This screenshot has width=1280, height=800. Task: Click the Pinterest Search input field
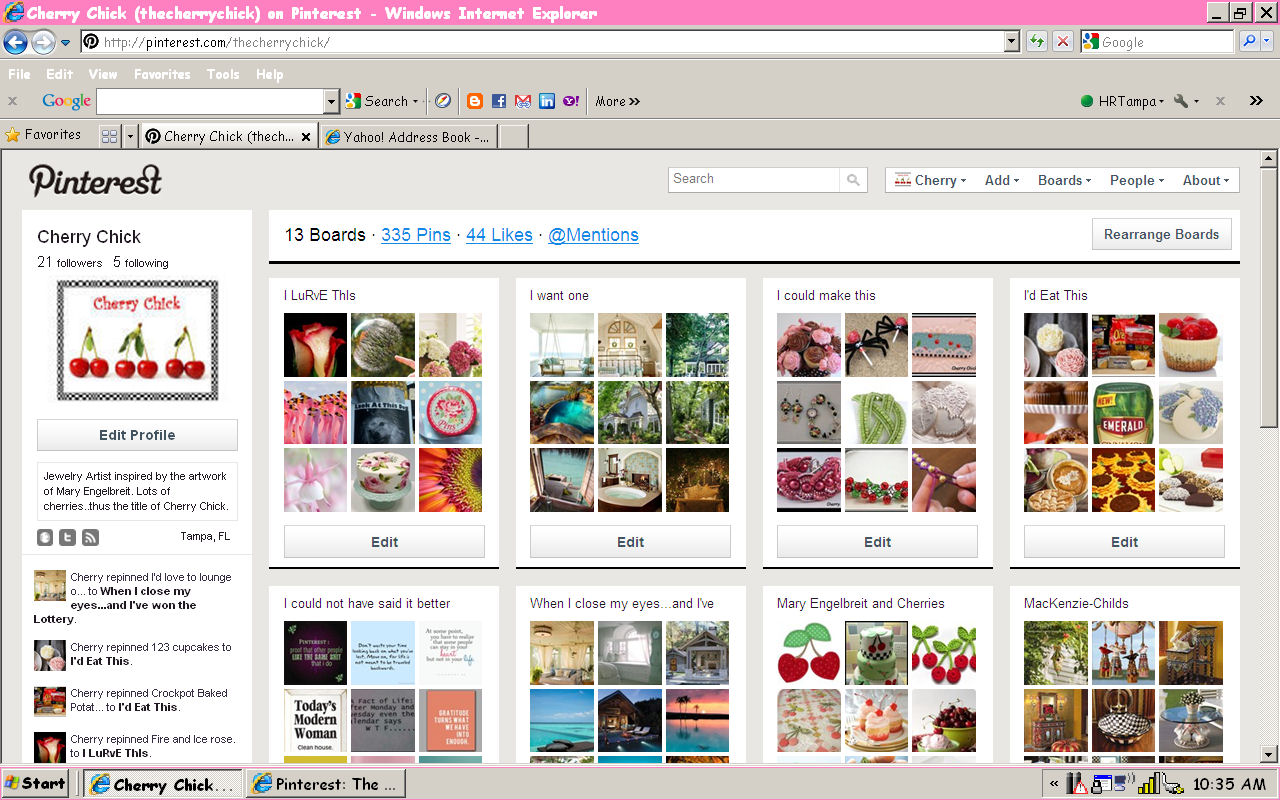coord(754,180)
